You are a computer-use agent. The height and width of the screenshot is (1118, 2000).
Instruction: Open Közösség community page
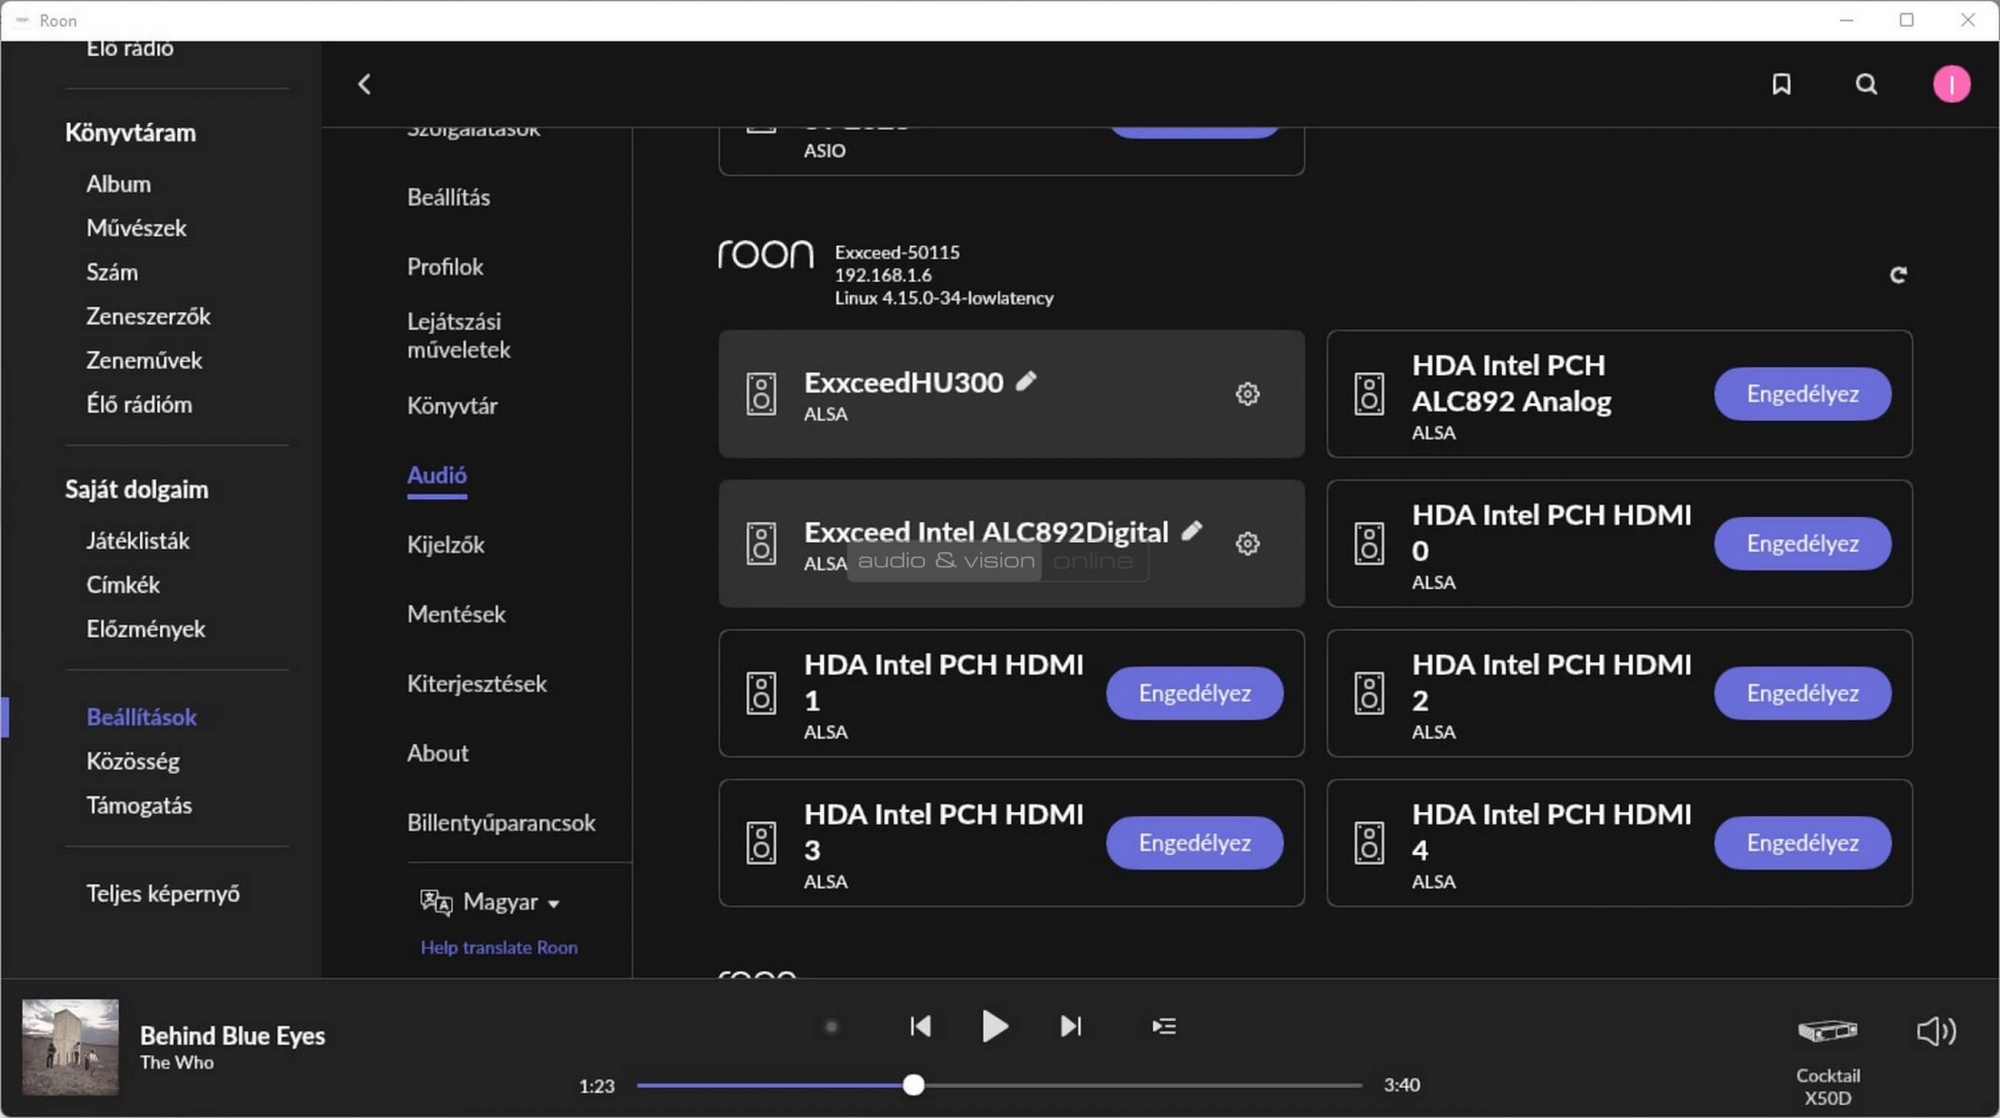coord(133,761)
